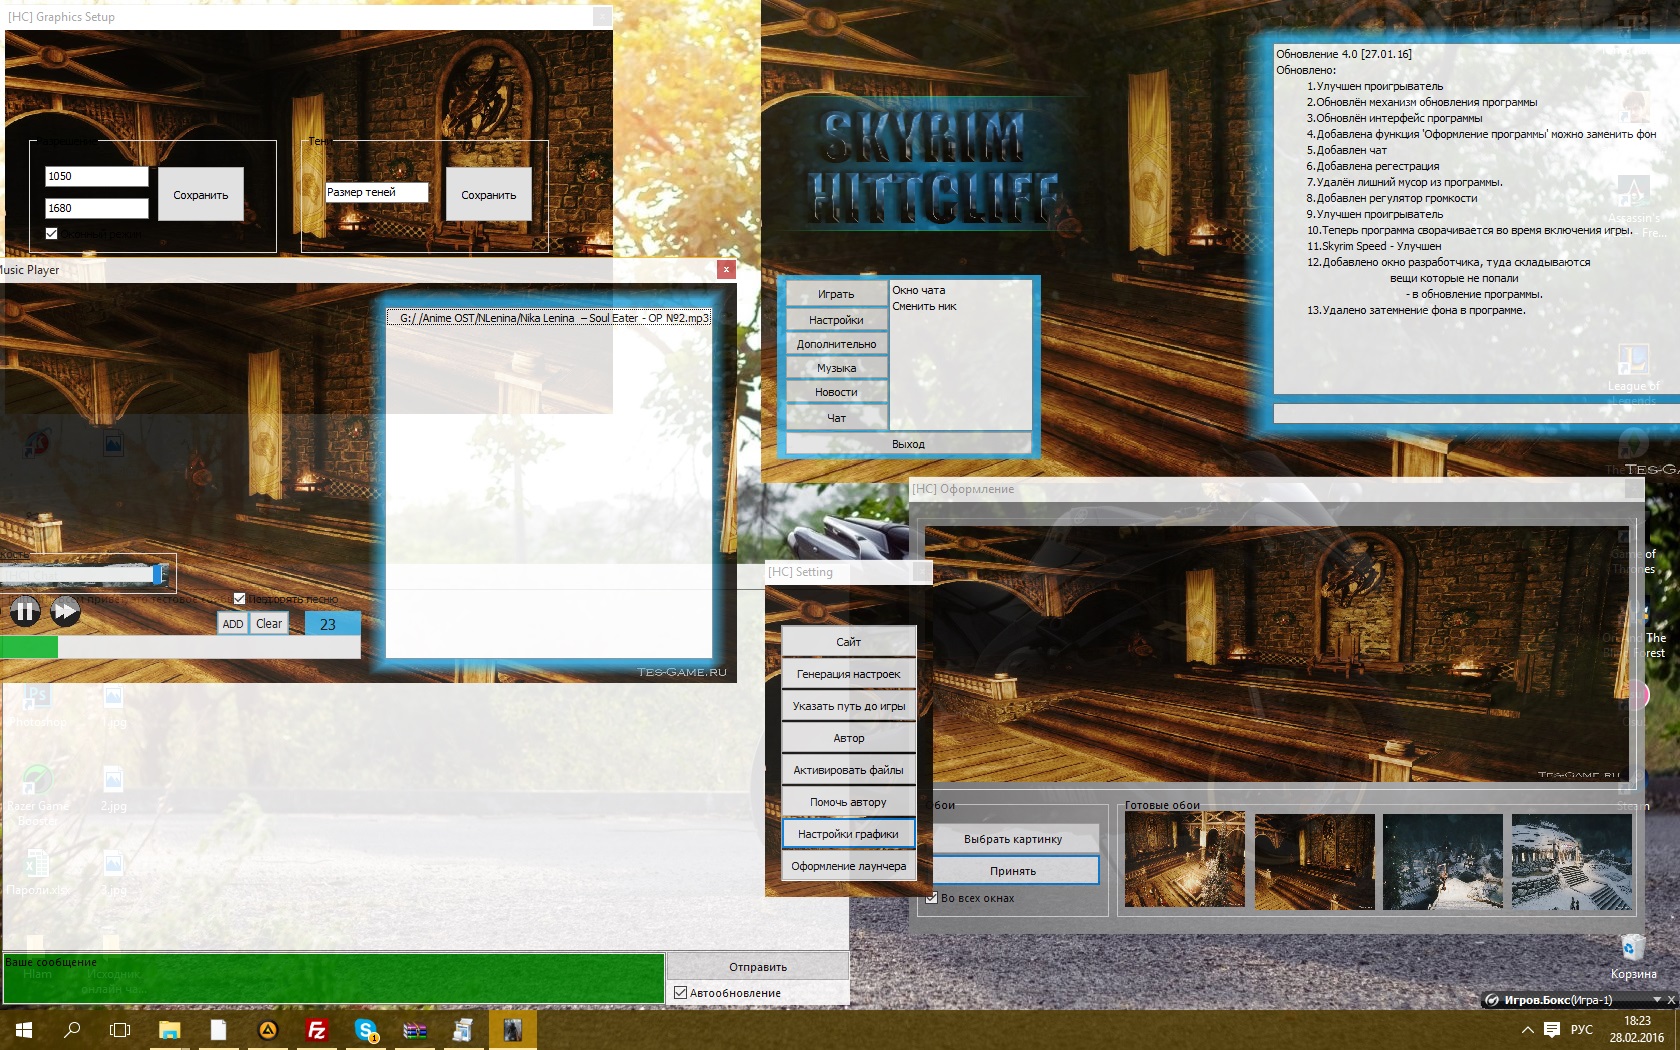Open Skype from the taskbar
Viewport: 1680px width, 1050px height.
pyautogui.click(x=365, y=1029)
